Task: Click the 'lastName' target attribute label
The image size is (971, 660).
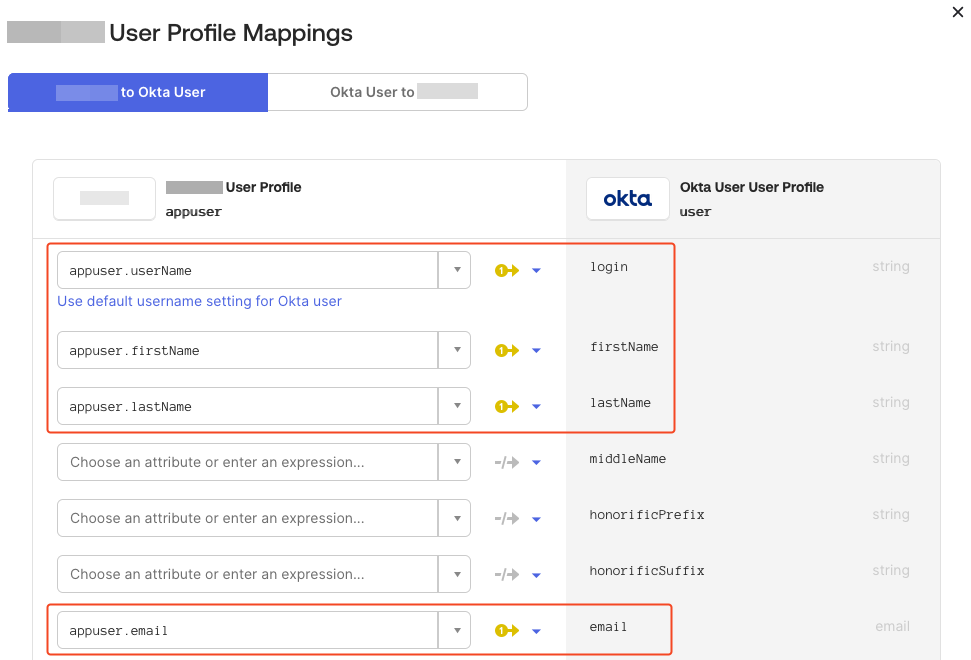Action: click(x=620, y=402)
